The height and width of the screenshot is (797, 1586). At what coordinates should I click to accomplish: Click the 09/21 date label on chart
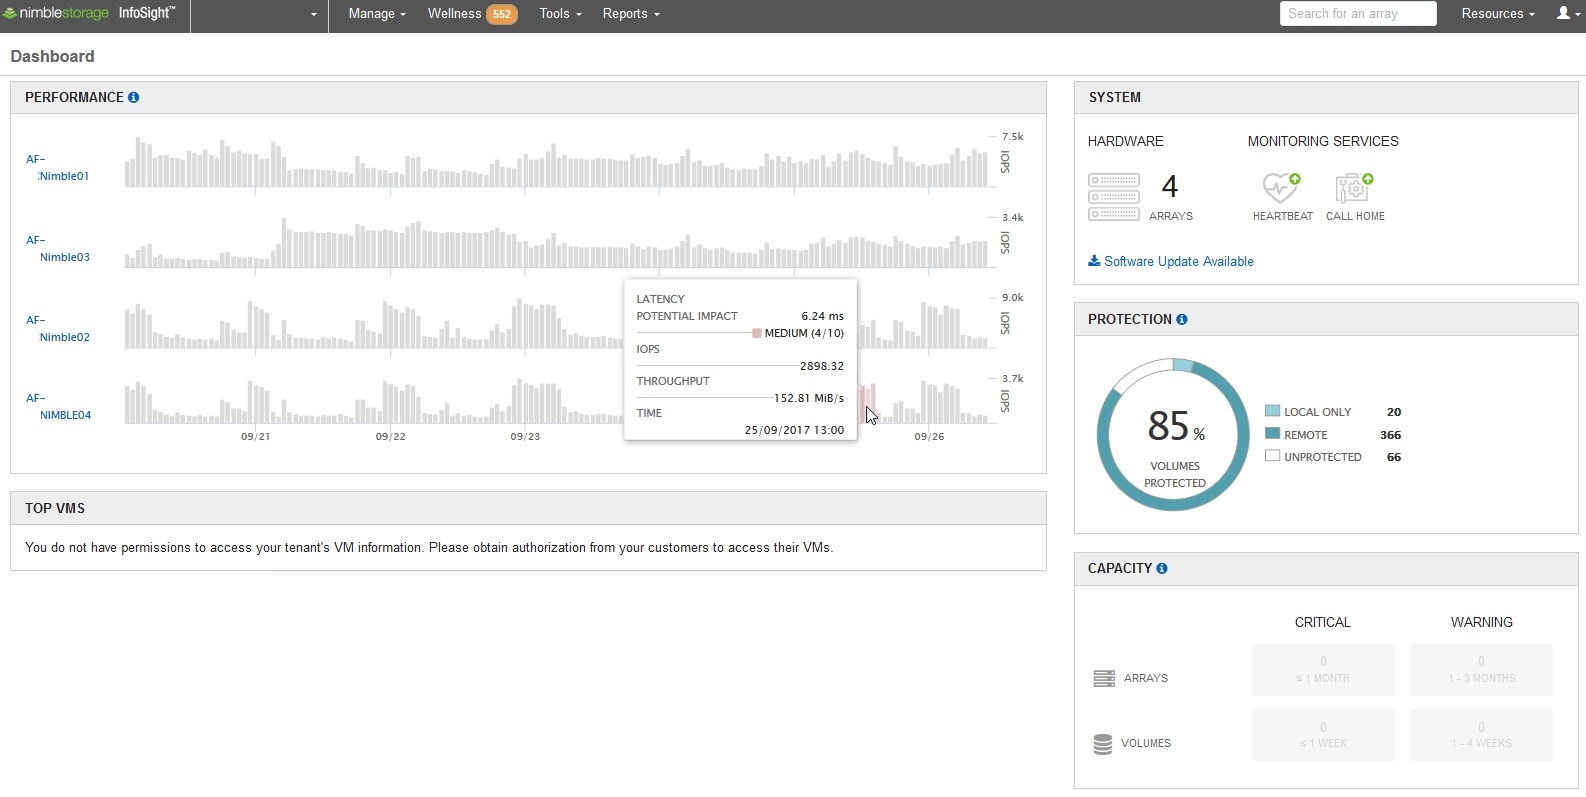click(255, 437)
